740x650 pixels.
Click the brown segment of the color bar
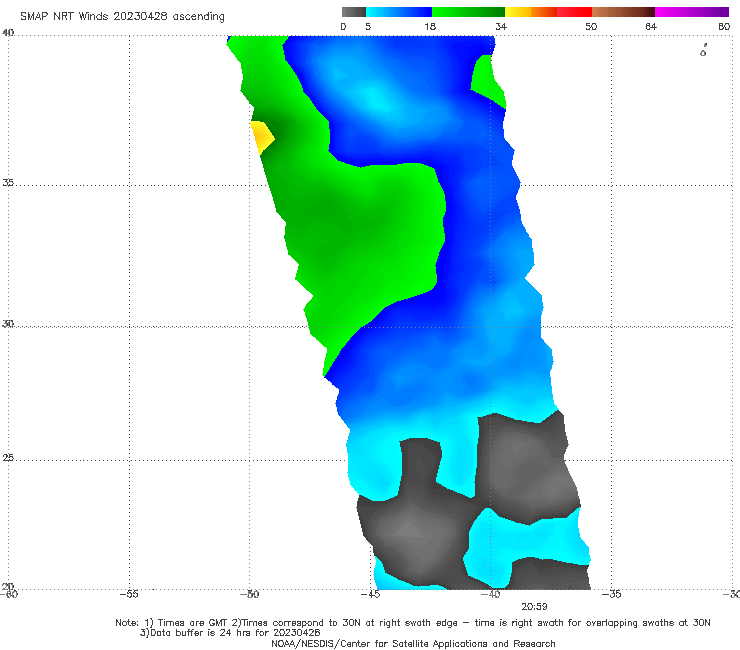point(623,12)
